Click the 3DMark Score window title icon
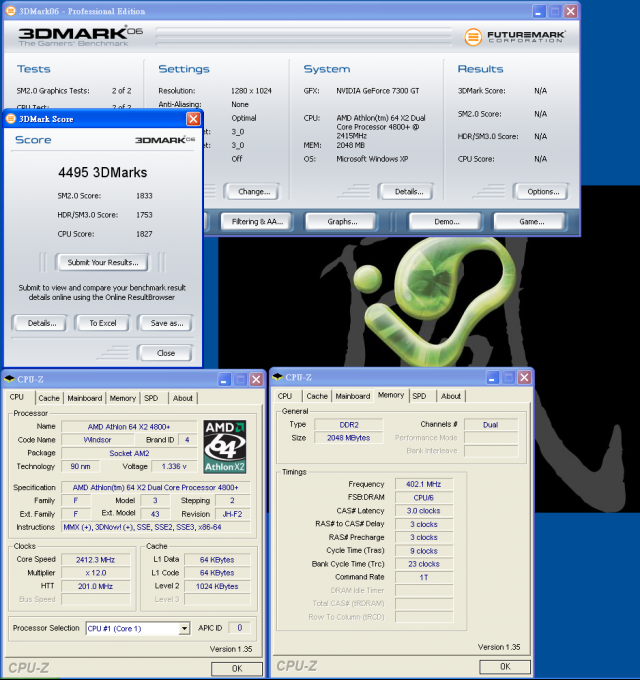Viewport: 640px width, 680px height. [11, 119]
